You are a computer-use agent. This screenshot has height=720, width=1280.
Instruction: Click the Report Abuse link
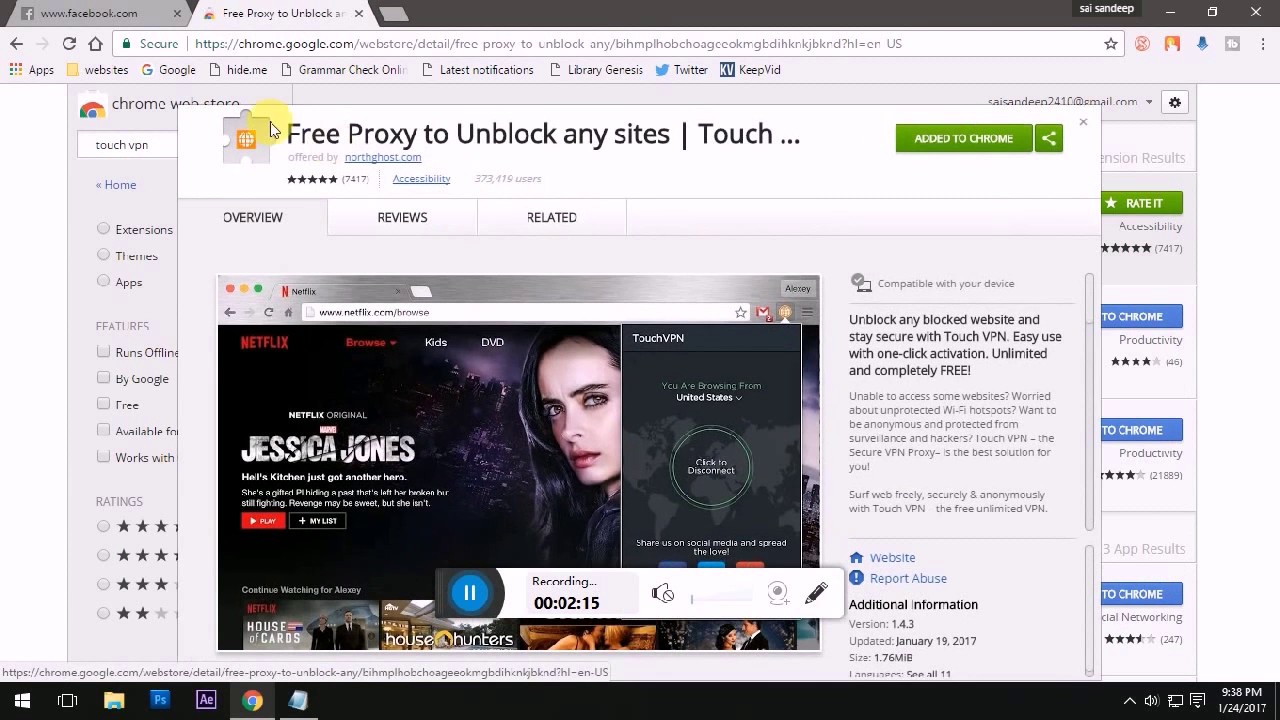pos(908,578)
